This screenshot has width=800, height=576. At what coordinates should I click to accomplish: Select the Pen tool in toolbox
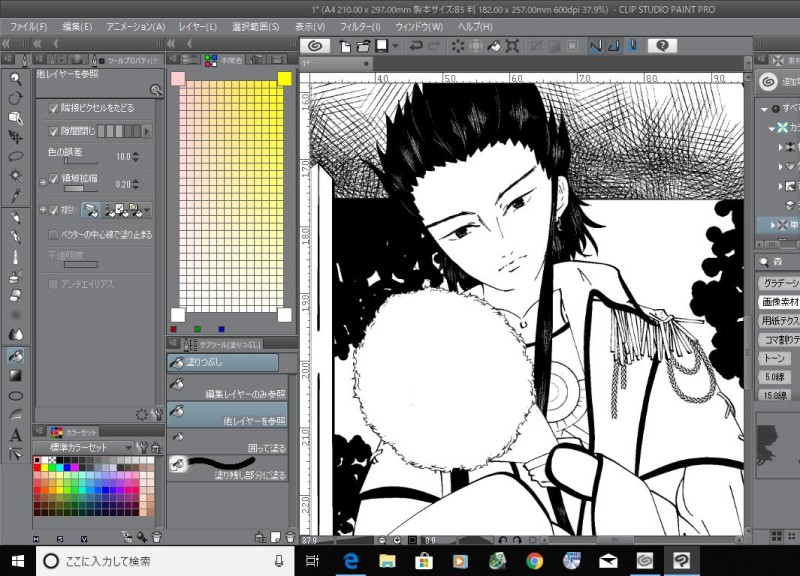(x=16, y=218)
